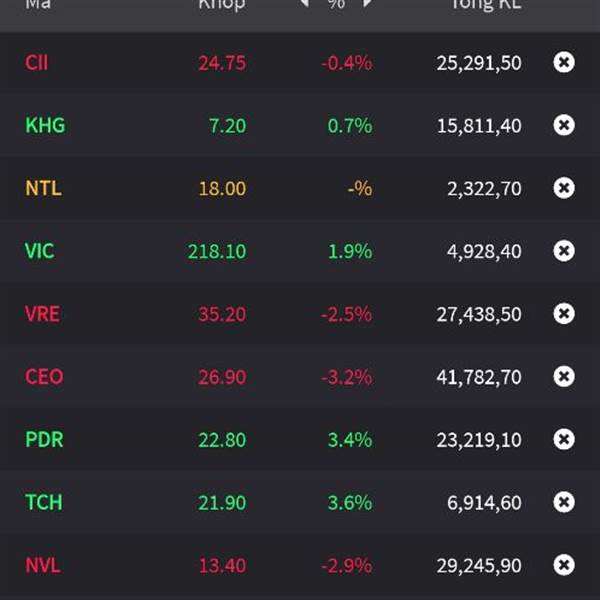
Task: Remove VIC from the list
Action: point(564,251)
